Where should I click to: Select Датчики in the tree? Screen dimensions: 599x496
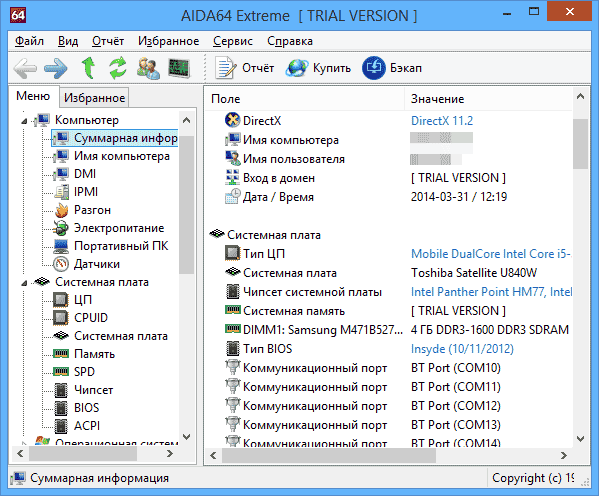pos(97,264)
